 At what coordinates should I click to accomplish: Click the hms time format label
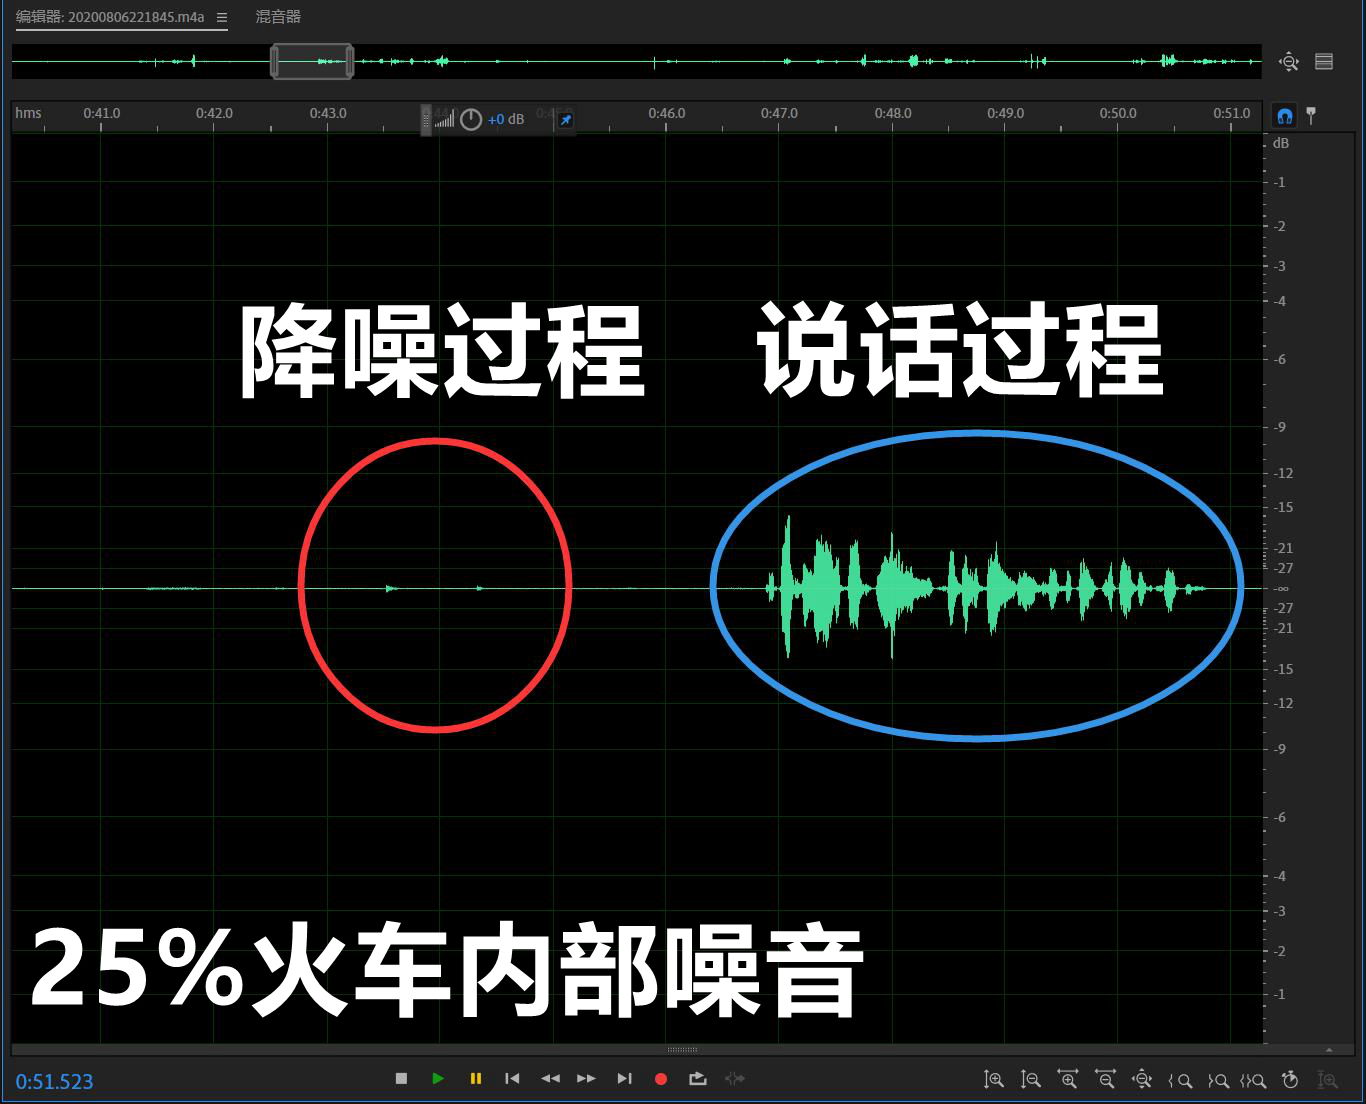tap(27, 113)
